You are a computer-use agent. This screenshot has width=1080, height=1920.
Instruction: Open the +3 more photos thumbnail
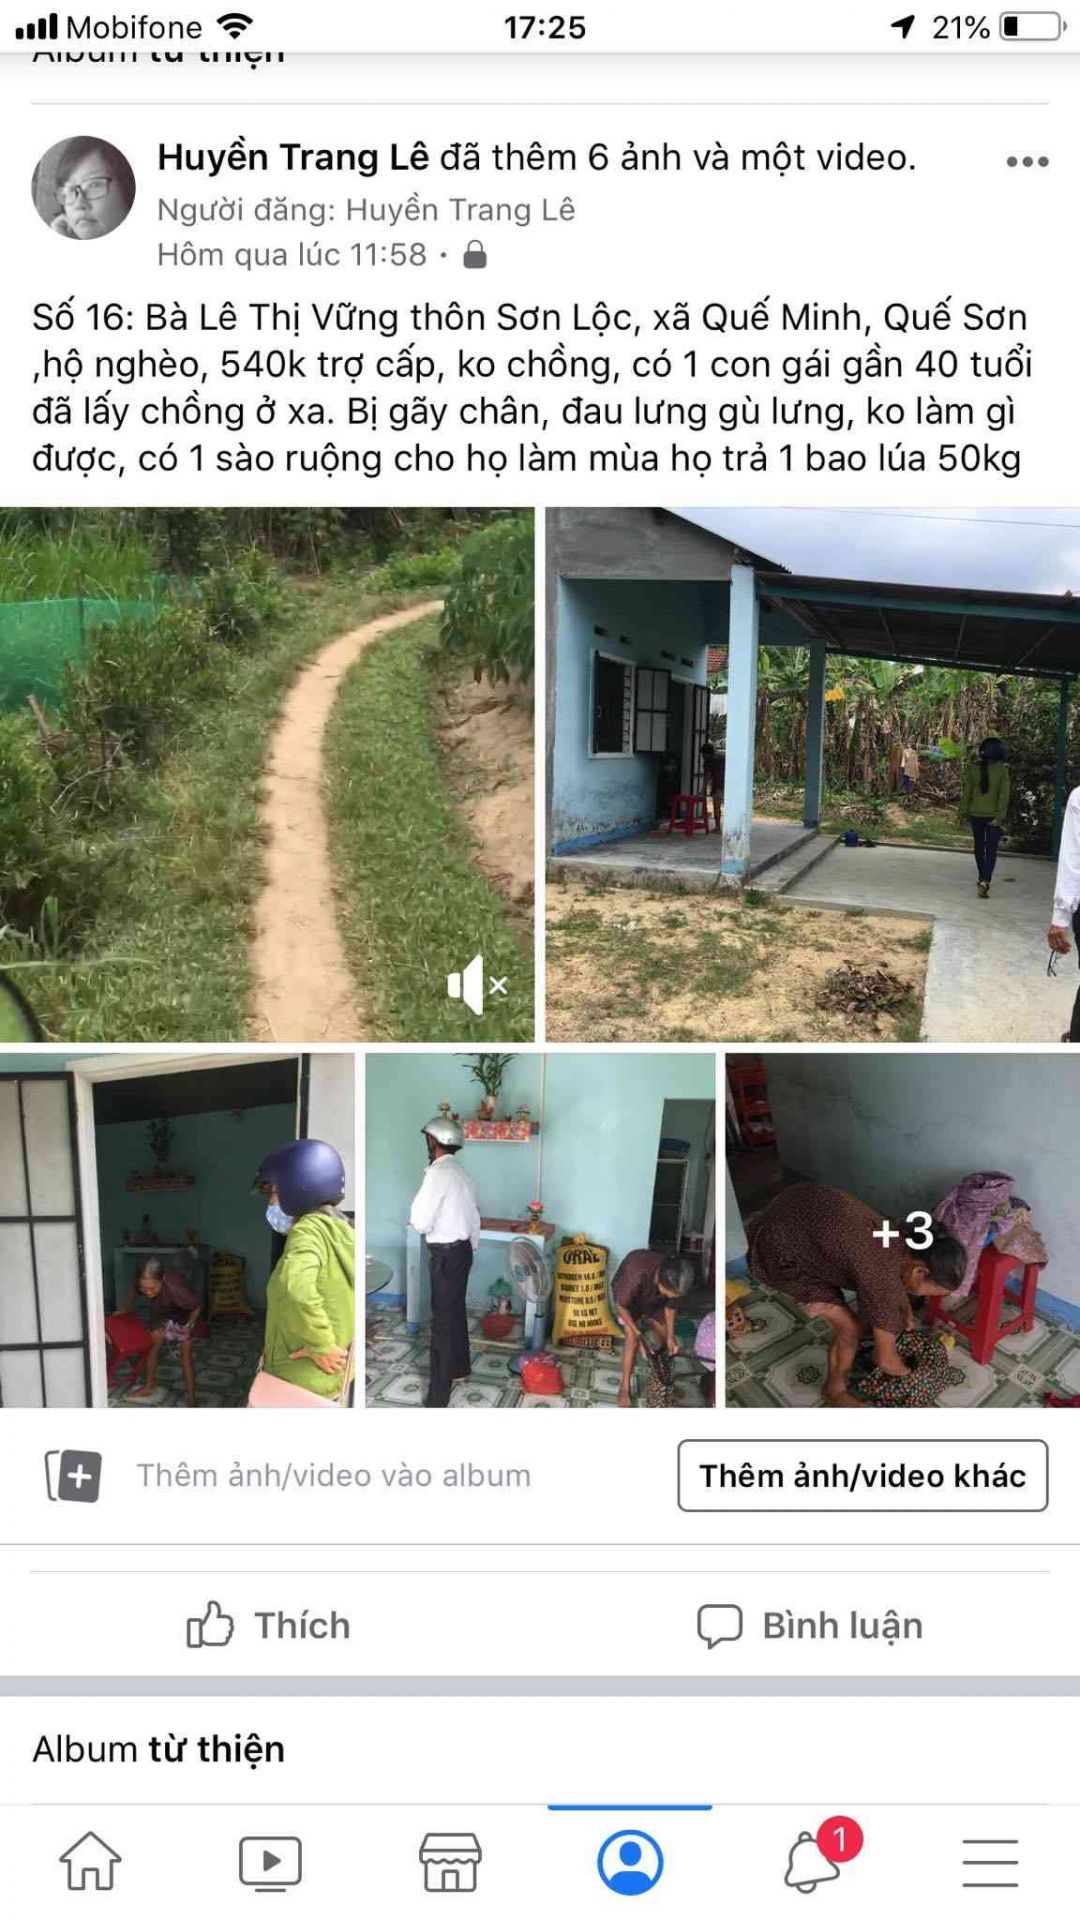point(902,1230)
